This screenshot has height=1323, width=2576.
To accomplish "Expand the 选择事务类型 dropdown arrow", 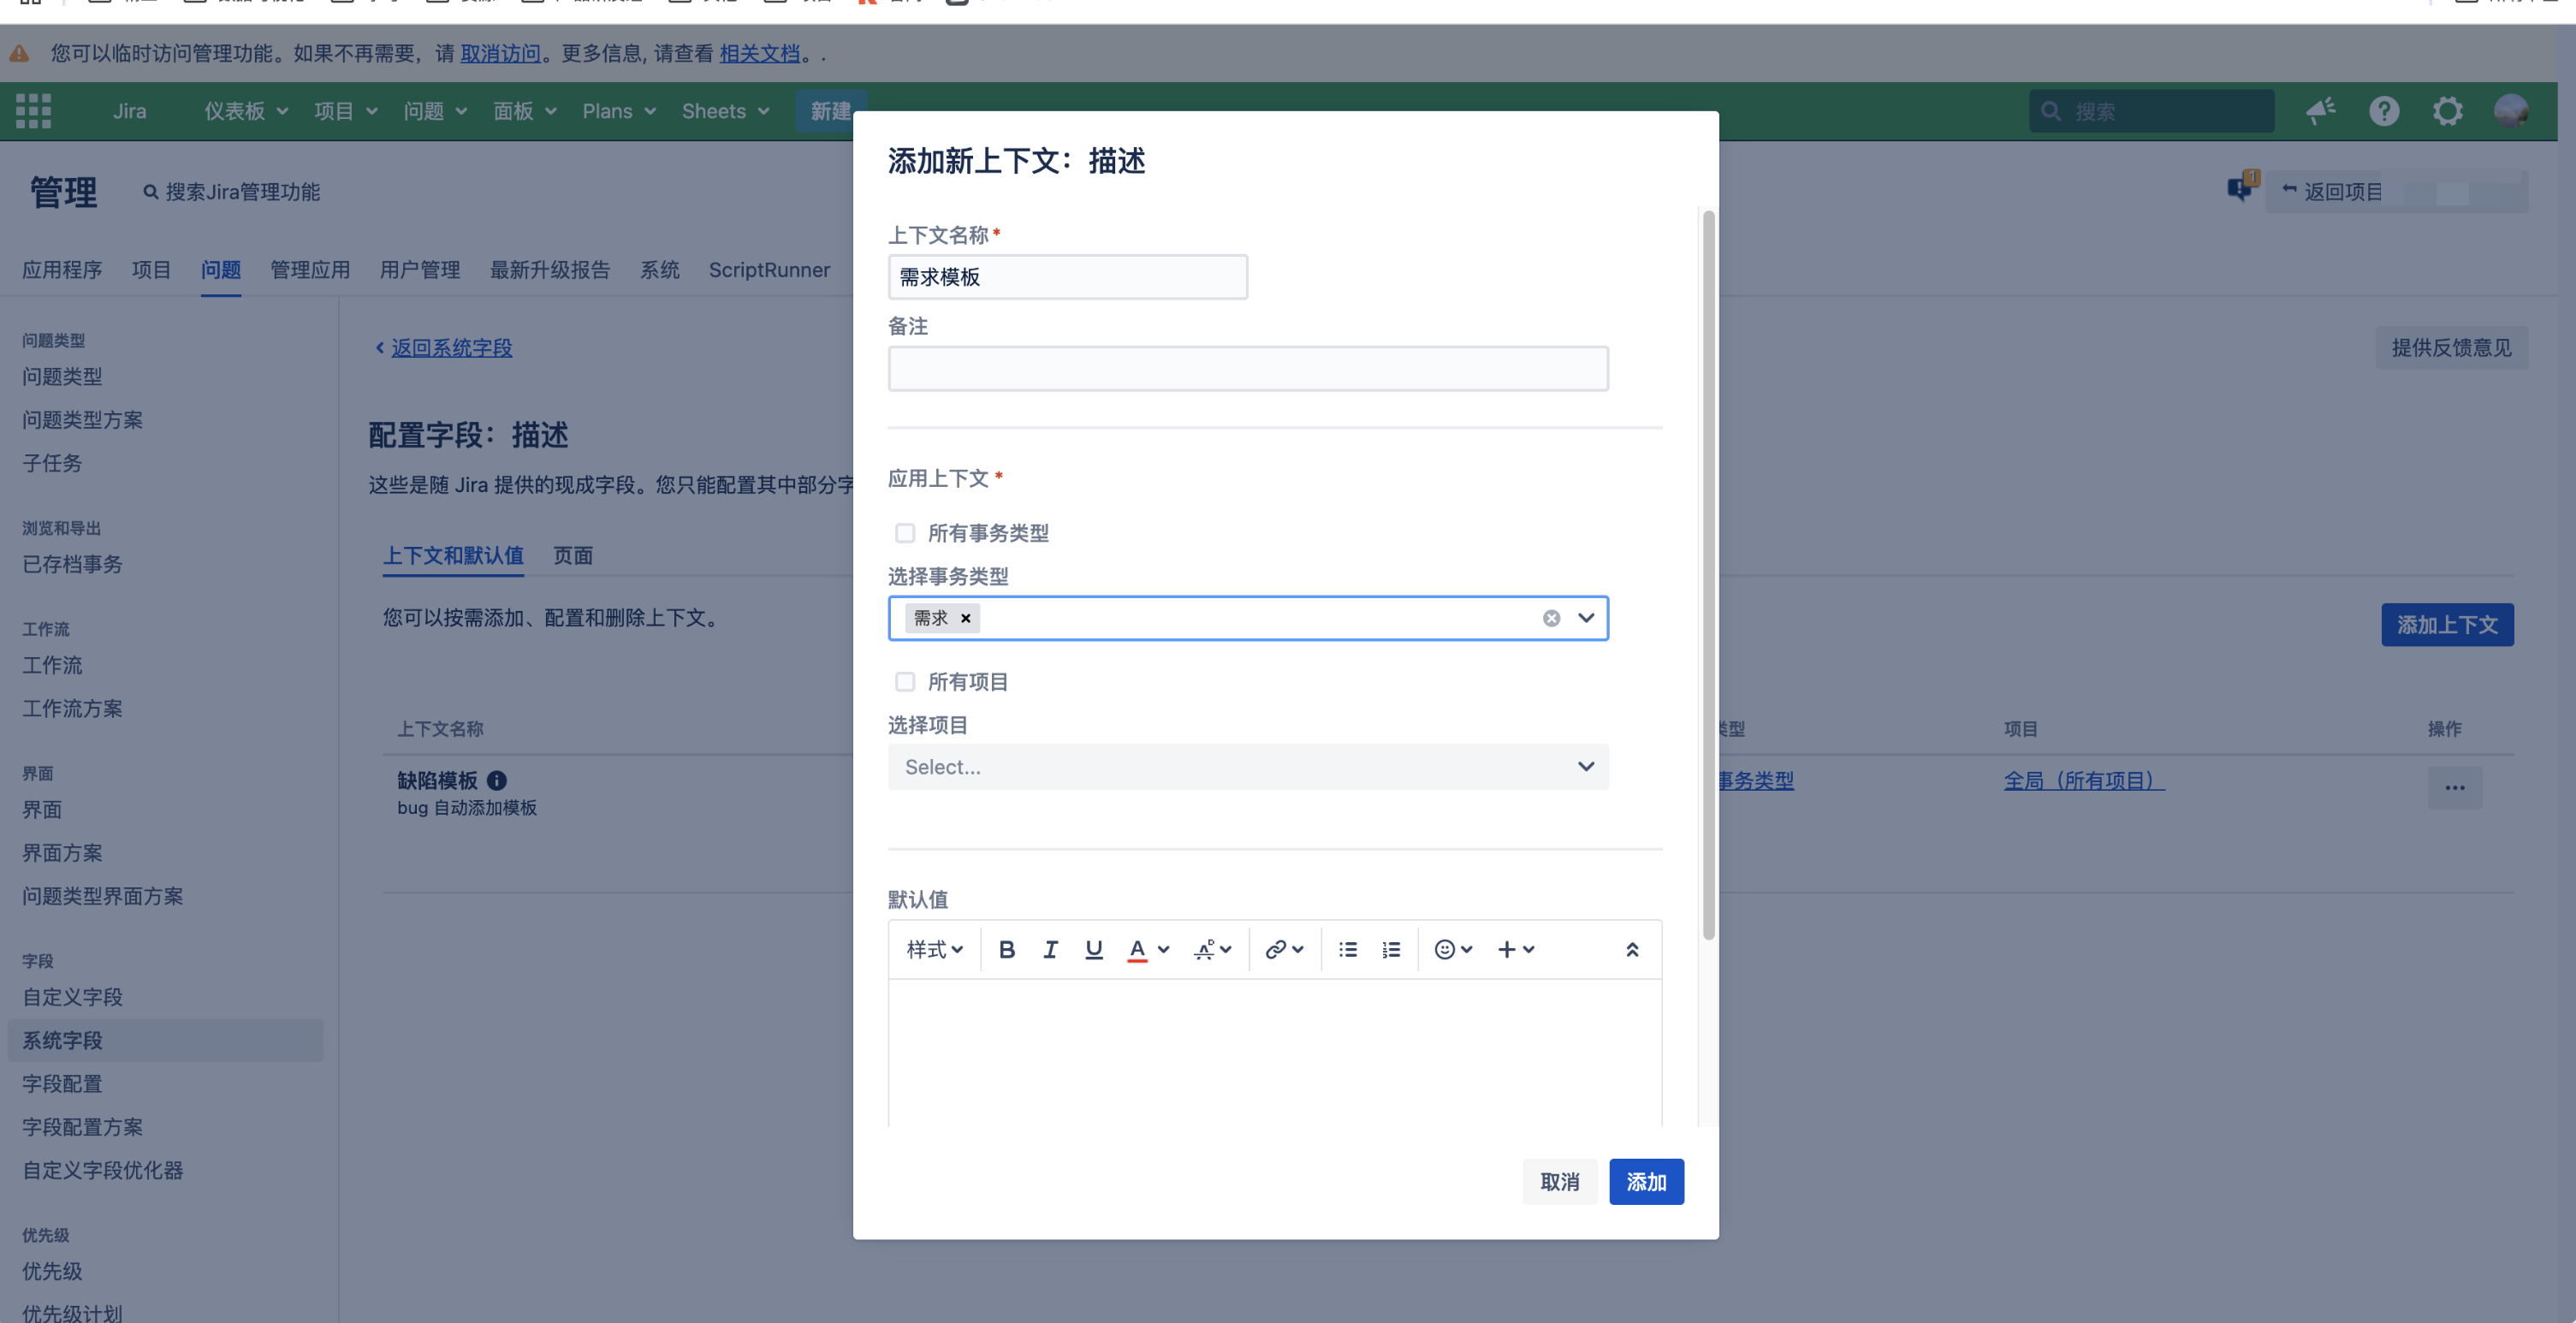I will pyautogui.click(x=1586, y=618).
